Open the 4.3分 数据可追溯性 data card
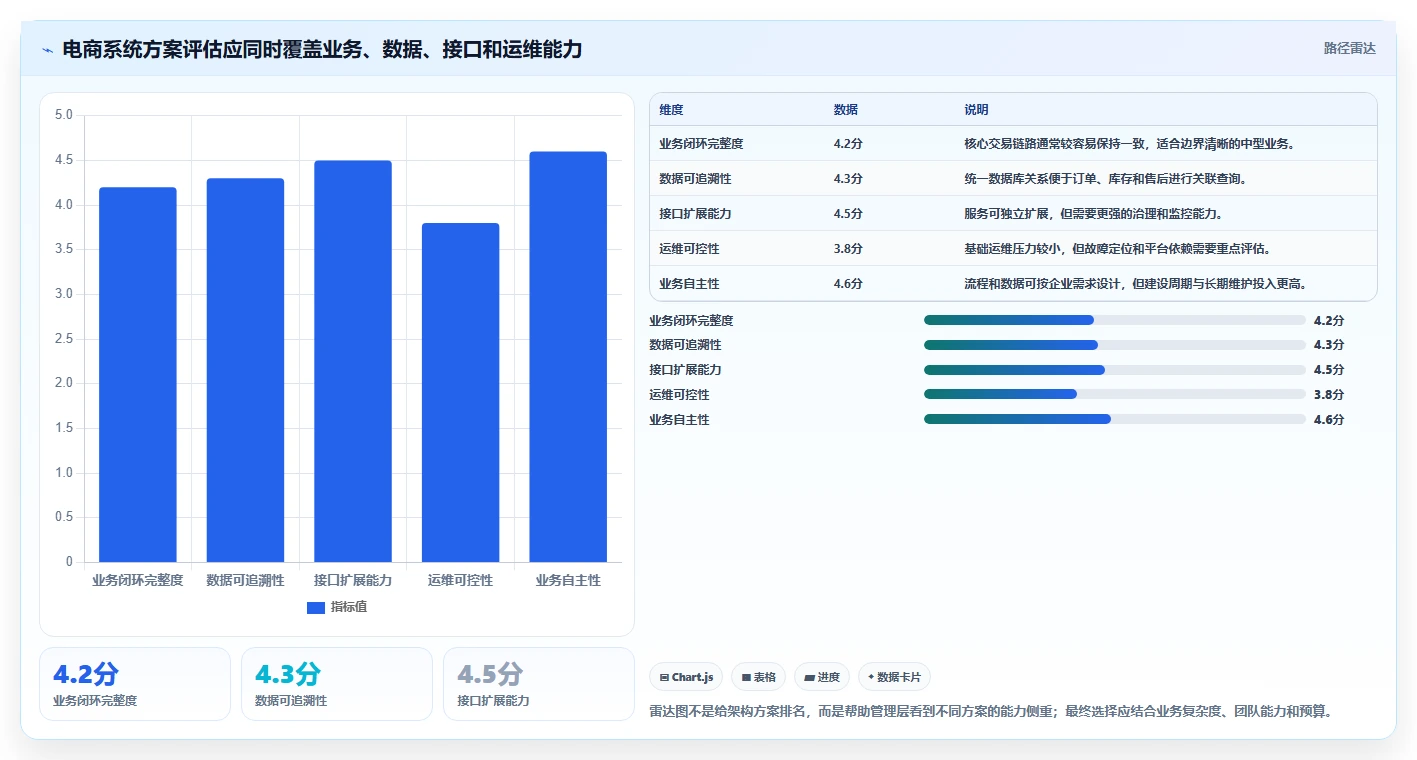The height and width of the screenshot is (760, 1417). 337,684
